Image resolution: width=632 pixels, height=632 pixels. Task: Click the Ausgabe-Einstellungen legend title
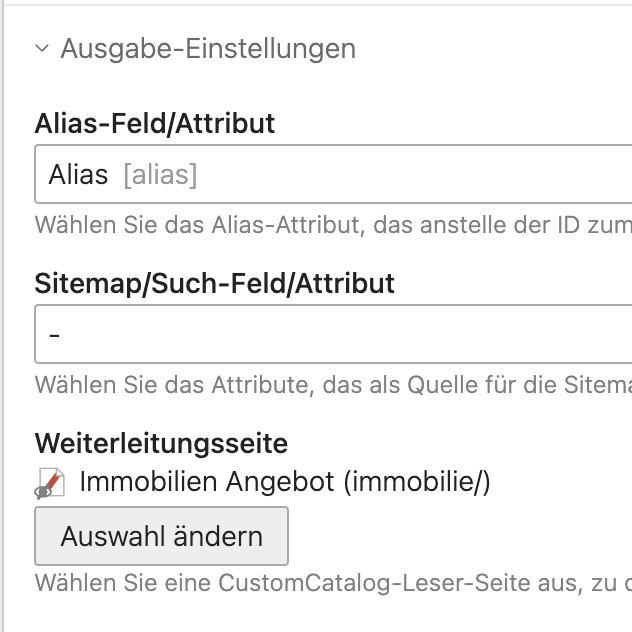(x=207, y=48)
